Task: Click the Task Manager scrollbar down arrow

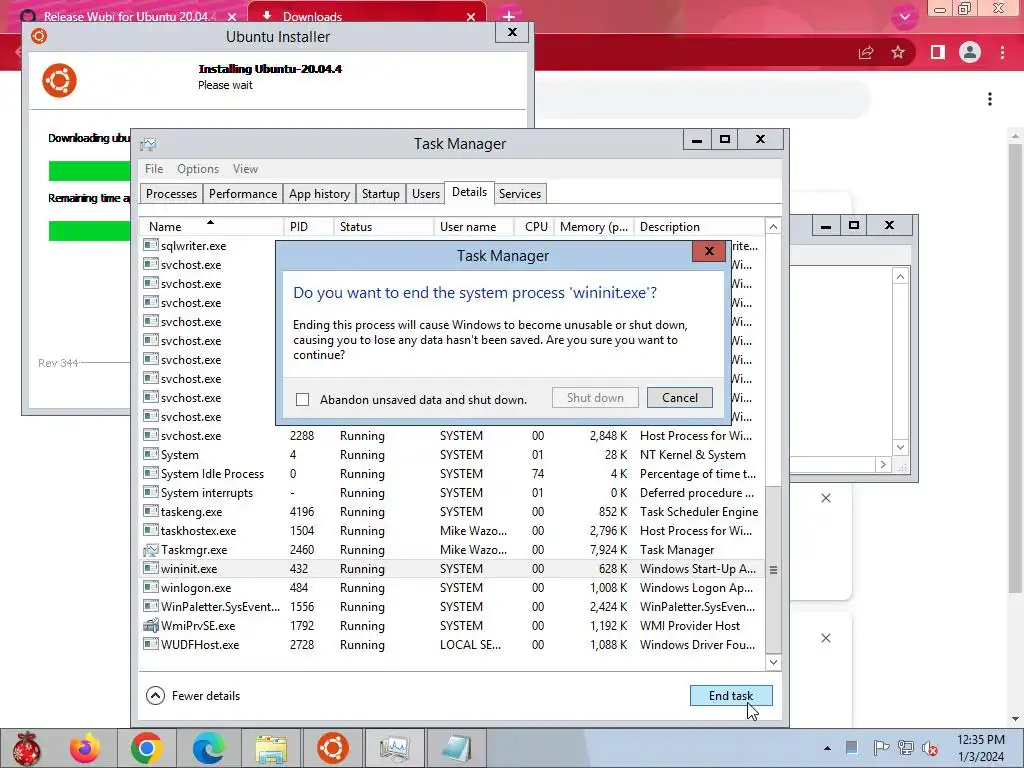Action: [x=773, y=662]
